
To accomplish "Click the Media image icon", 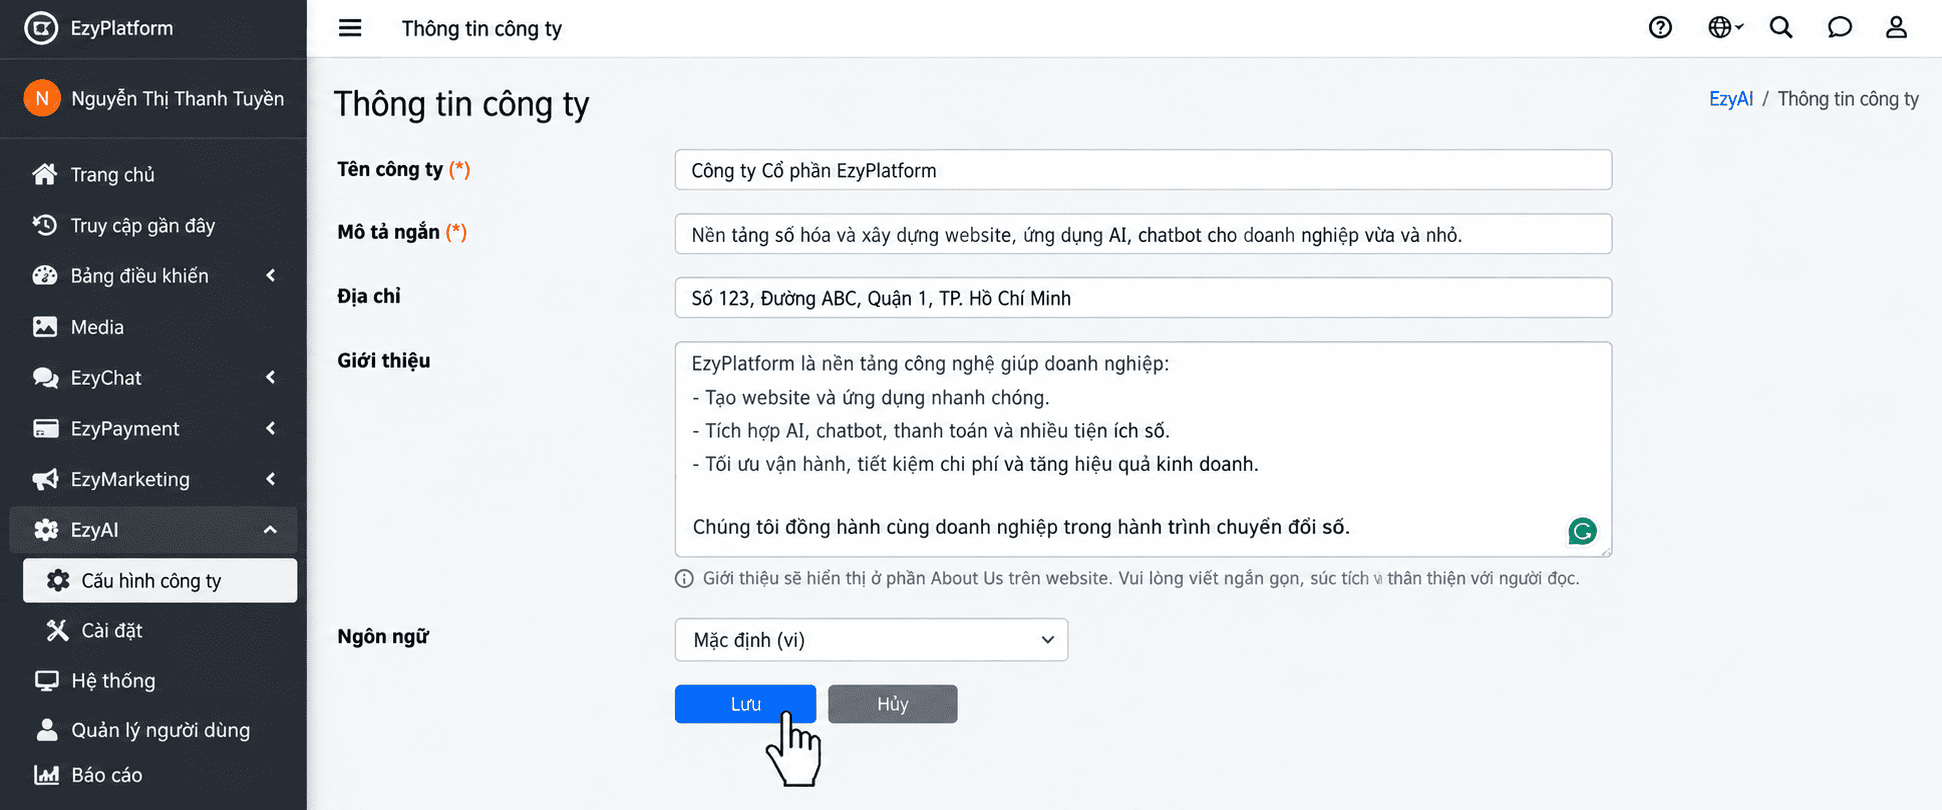I will [45, 327].
